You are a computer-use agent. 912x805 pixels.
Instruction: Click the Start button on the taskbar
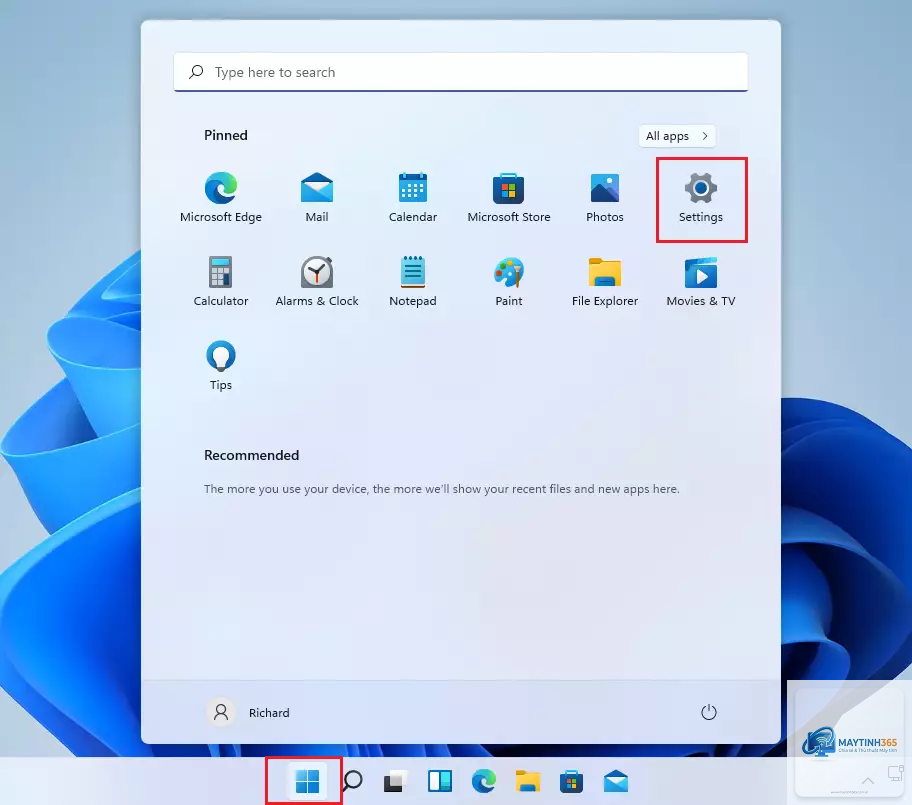pos(307,781)
